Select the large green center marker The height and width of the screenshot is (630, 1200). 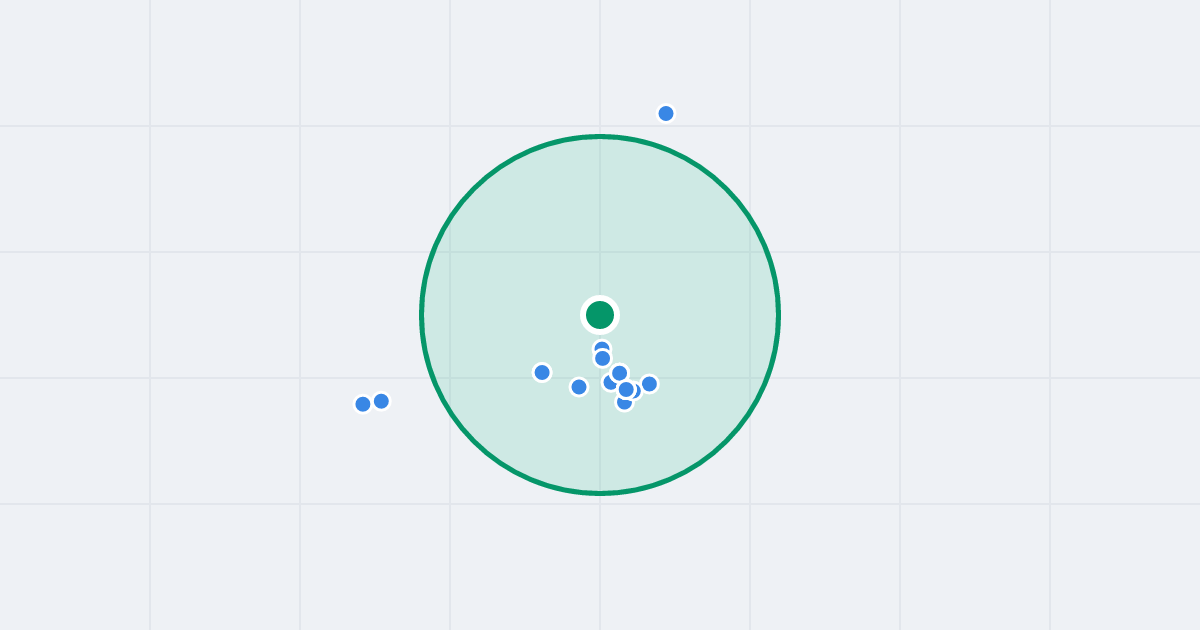click(600, 315)
